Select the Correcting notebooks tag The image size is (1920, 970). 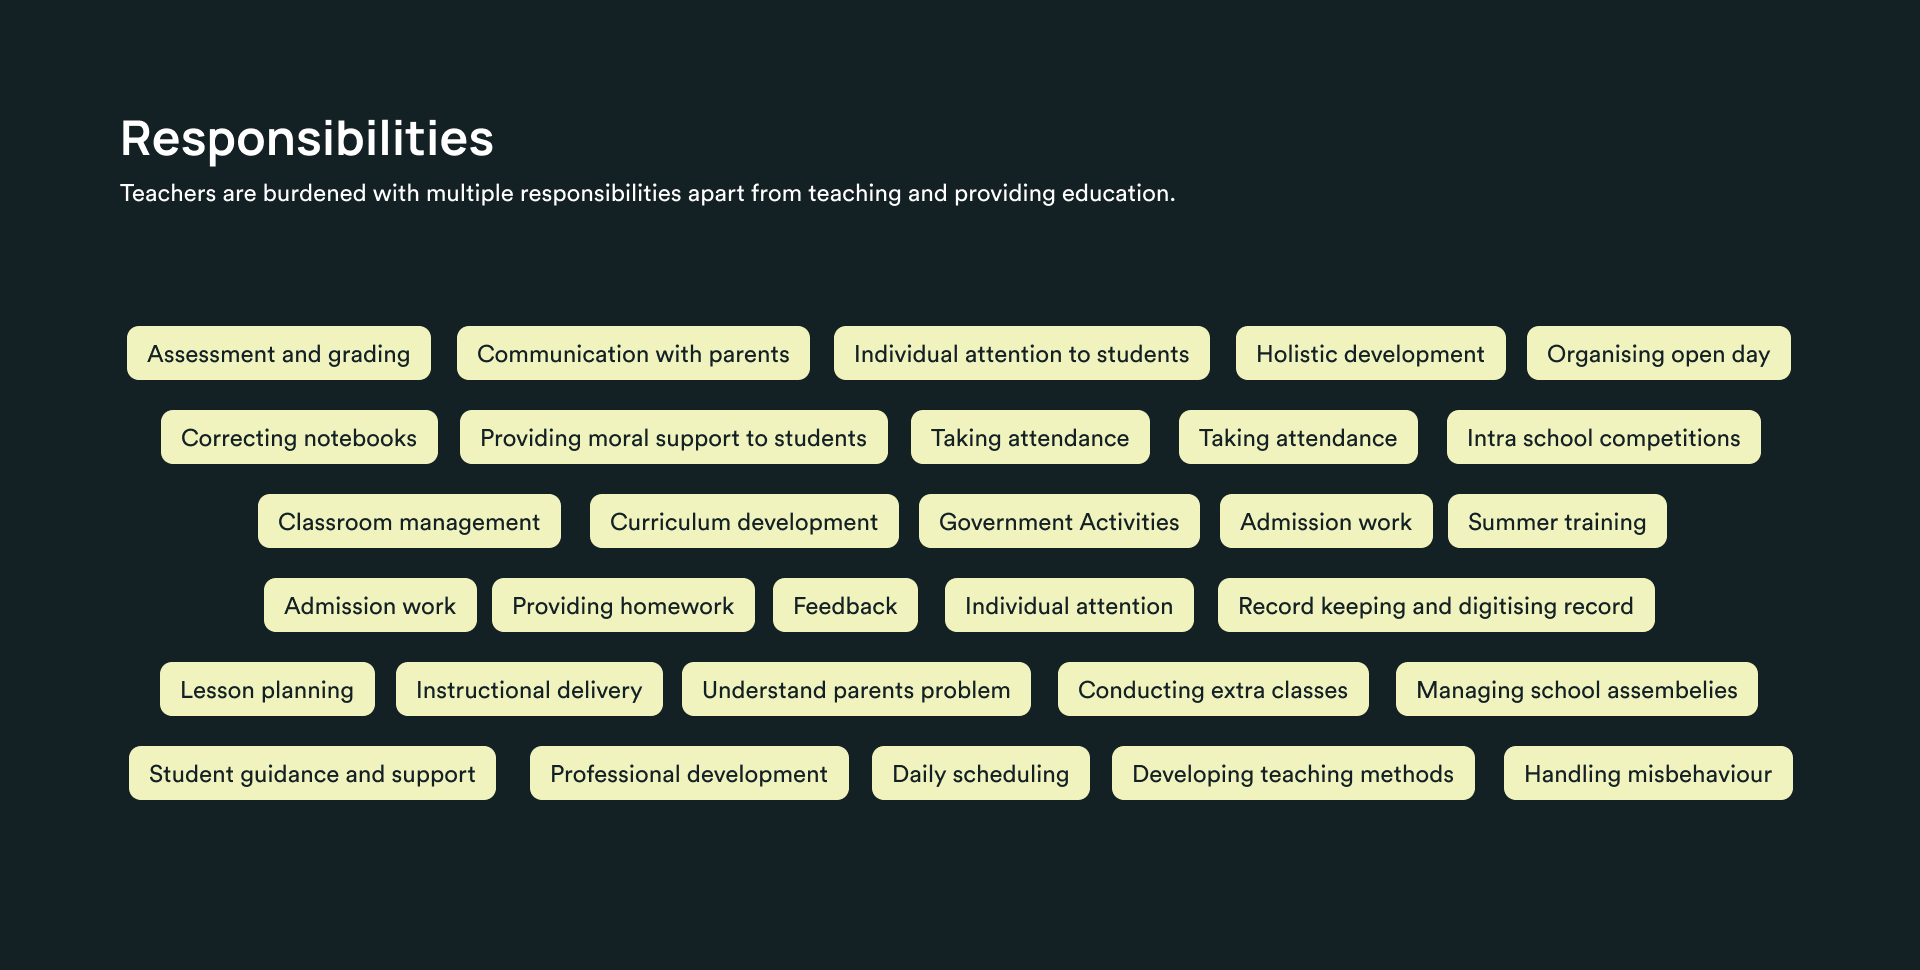click(x=299, y=438)
